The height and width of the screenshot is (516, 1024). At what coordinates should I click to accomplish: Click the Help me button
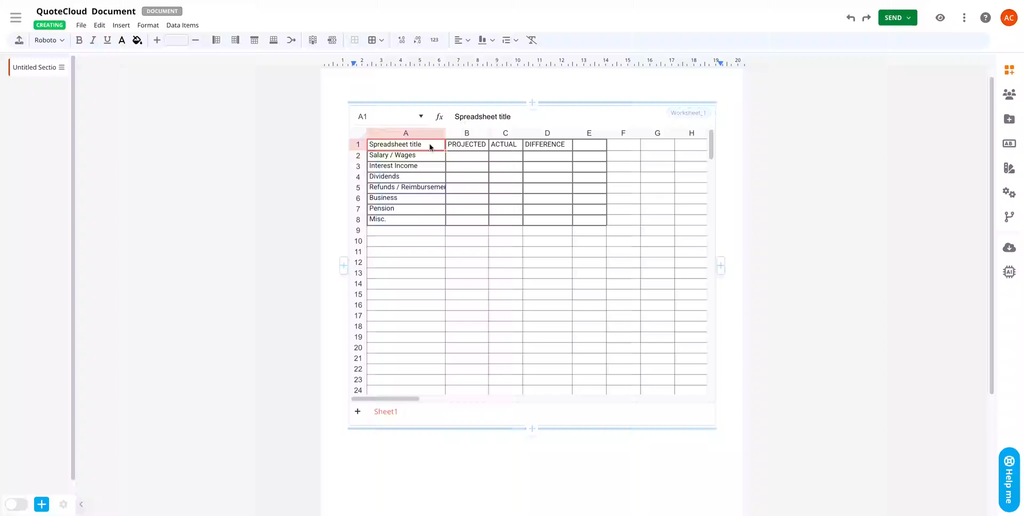click(x=1008, y=479)
